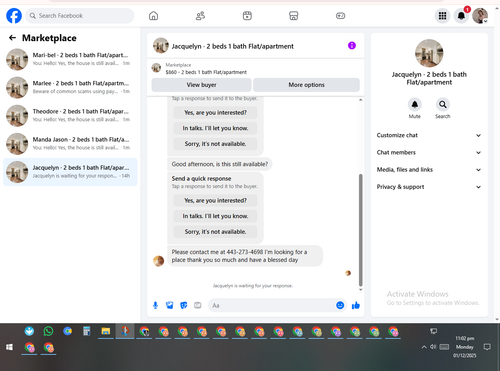Click the View buyer button

tap(201, 85)
